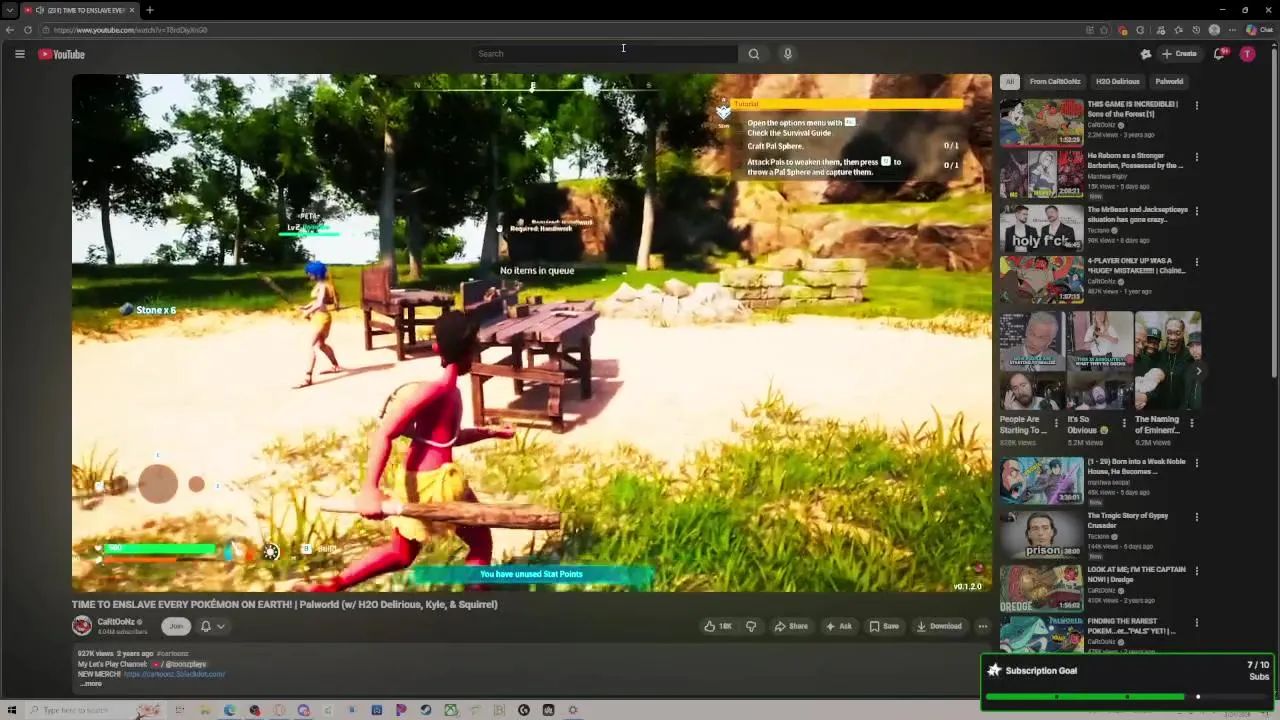The height and width of the screenshot is (720, 1280).
Task: Click the CaRtOoNz channel name link
Action: tap(116, 622)
